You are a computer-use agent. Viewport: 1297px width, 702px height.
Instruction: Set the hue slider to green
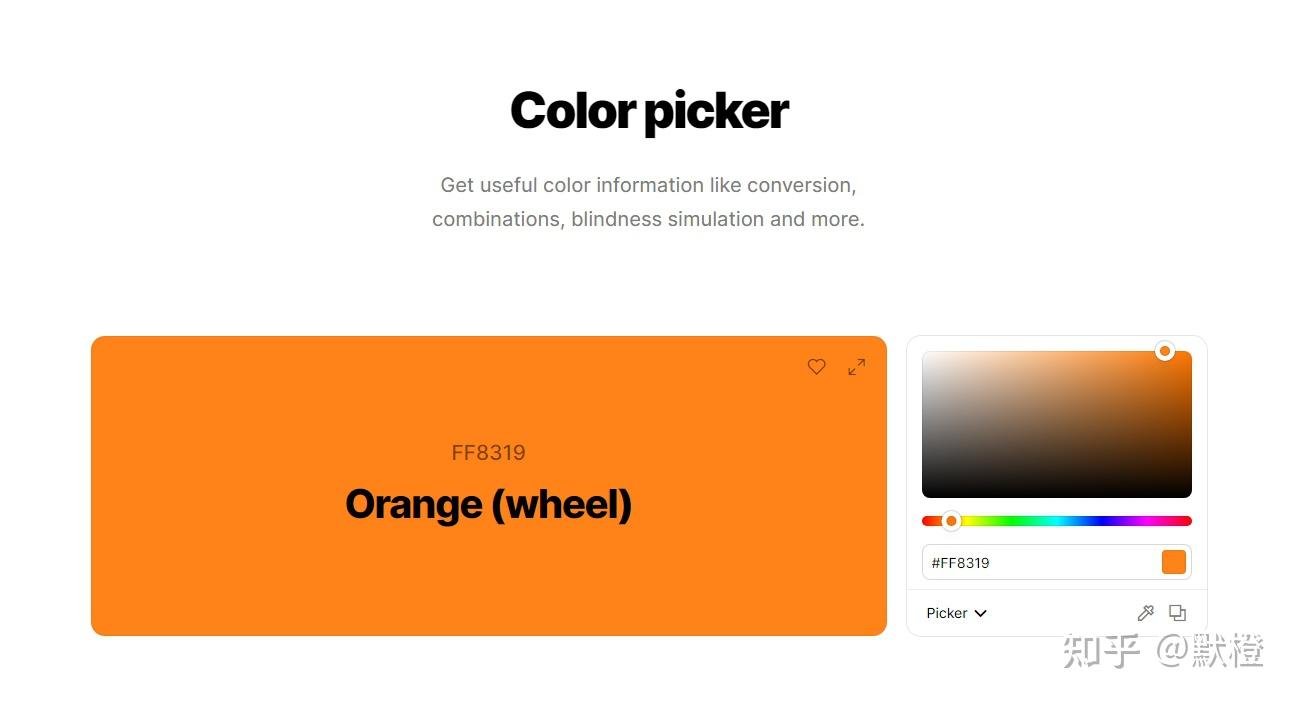click(x=1012, y=521)
